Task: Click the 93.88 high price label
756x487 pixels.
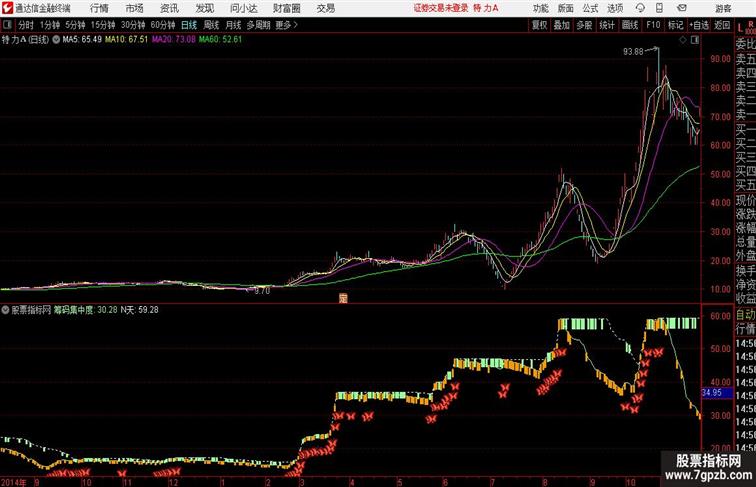Action: tap(633, 52)
